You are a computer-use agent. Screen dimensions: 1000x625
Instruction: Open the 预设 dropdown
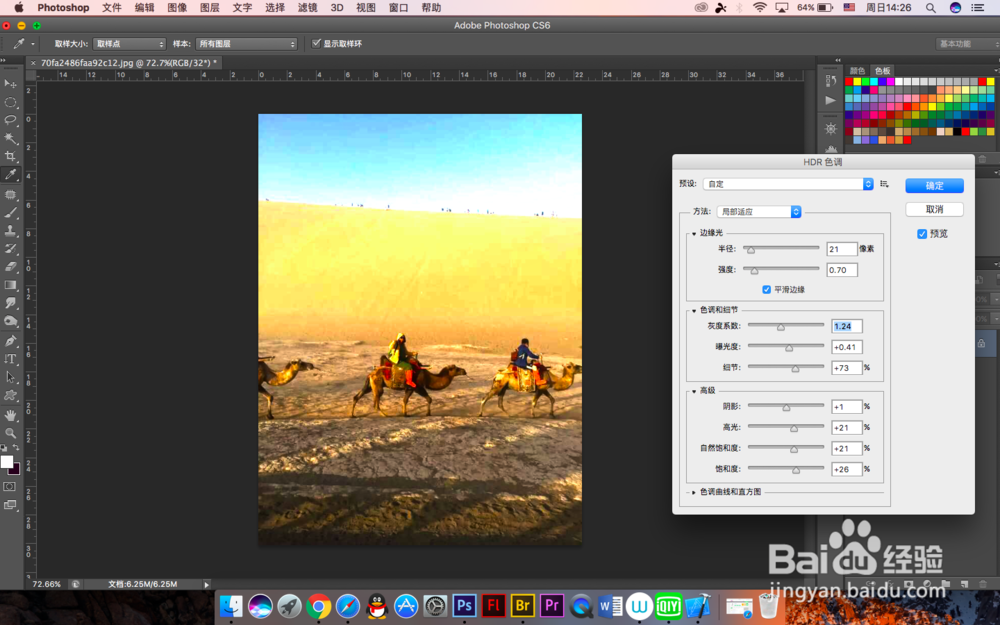point(788,184)
